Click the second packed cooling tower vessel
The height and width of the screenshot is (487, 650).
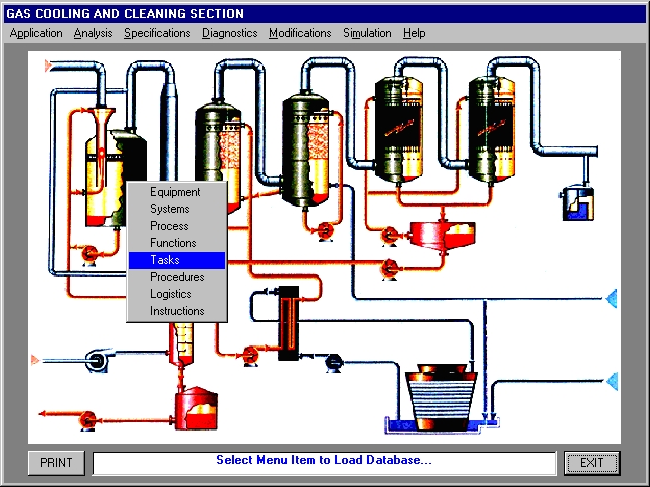point(306,149)
